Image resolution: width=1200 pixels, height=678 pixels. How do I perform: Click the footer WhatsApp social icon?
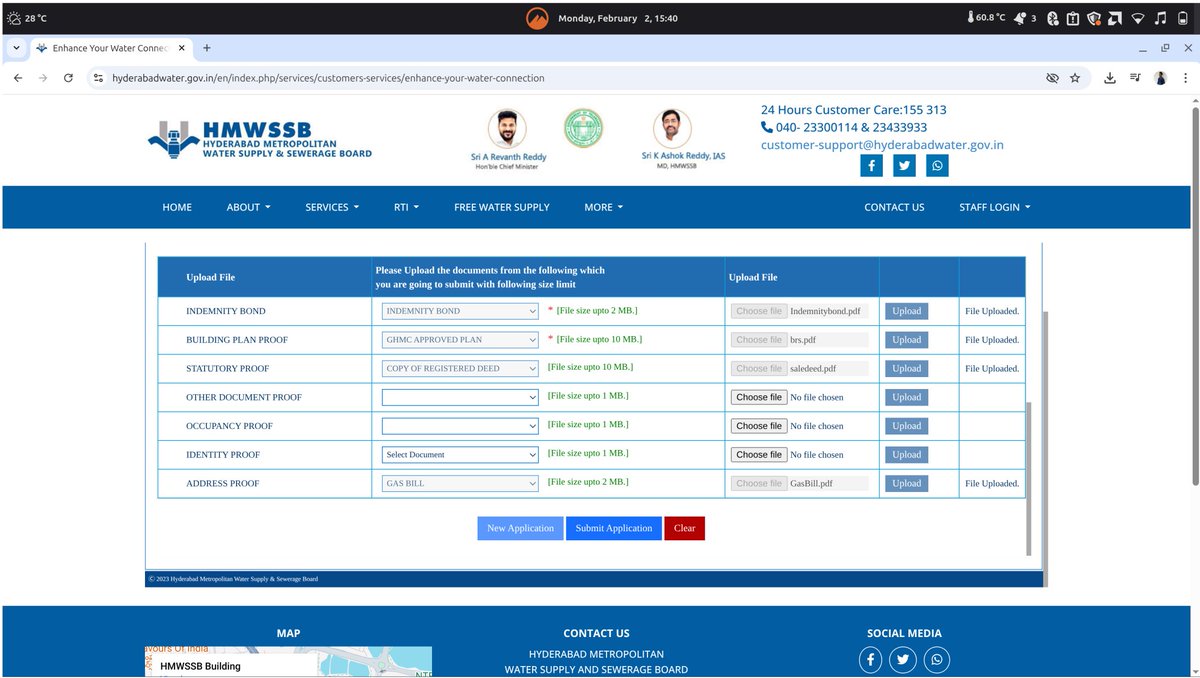coord(937,660)
